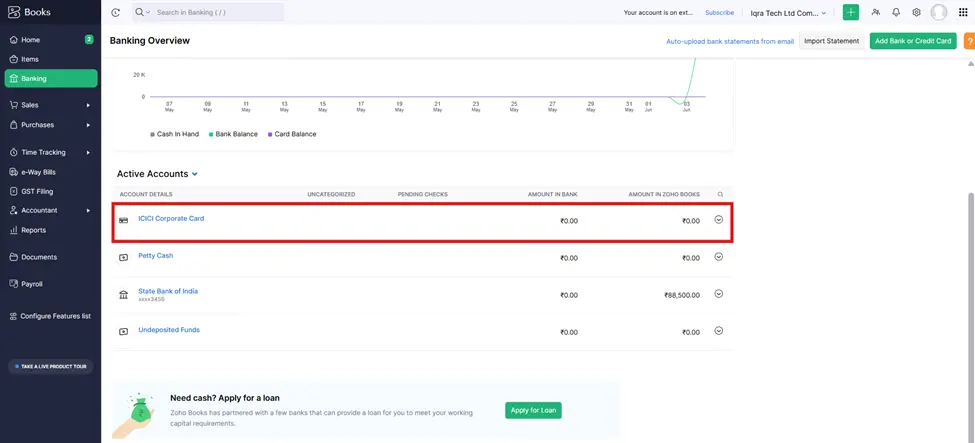
Task: Click the ₹88,500.00 amount in Zoho Books
Action: [682, 296]
